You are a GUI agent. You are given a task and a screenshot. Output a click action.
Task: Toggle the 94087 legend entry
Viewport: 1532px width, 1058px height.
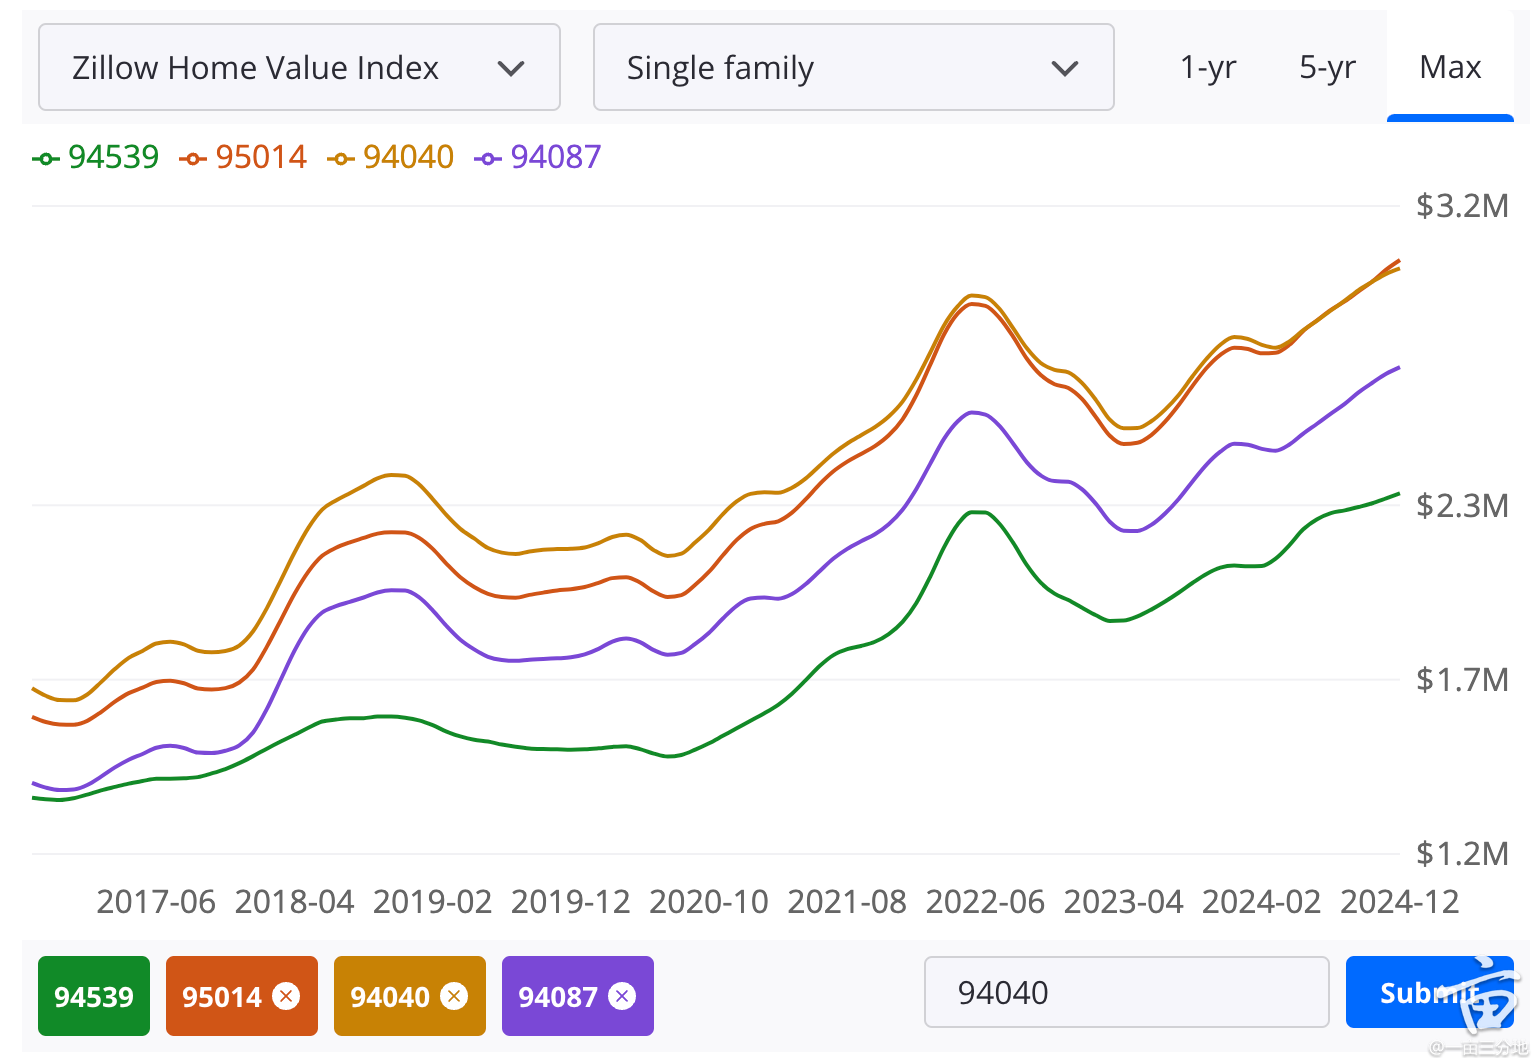(538, 157)
